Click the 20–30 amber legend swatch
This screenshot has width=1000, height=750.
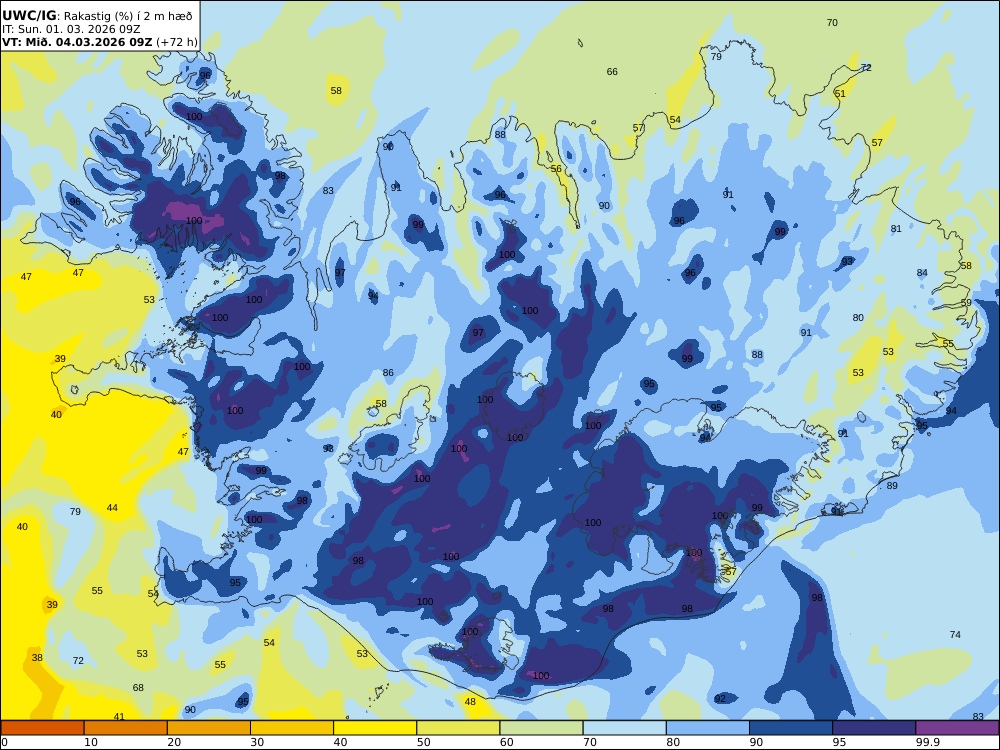(209, 728)
